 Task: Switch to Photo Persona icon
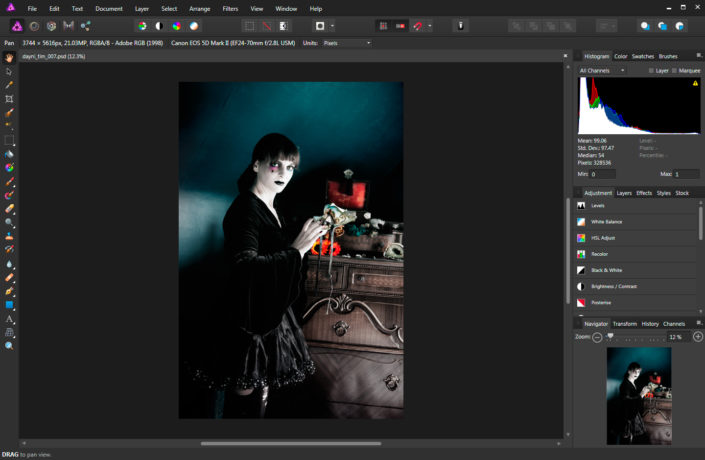[17, 26]
